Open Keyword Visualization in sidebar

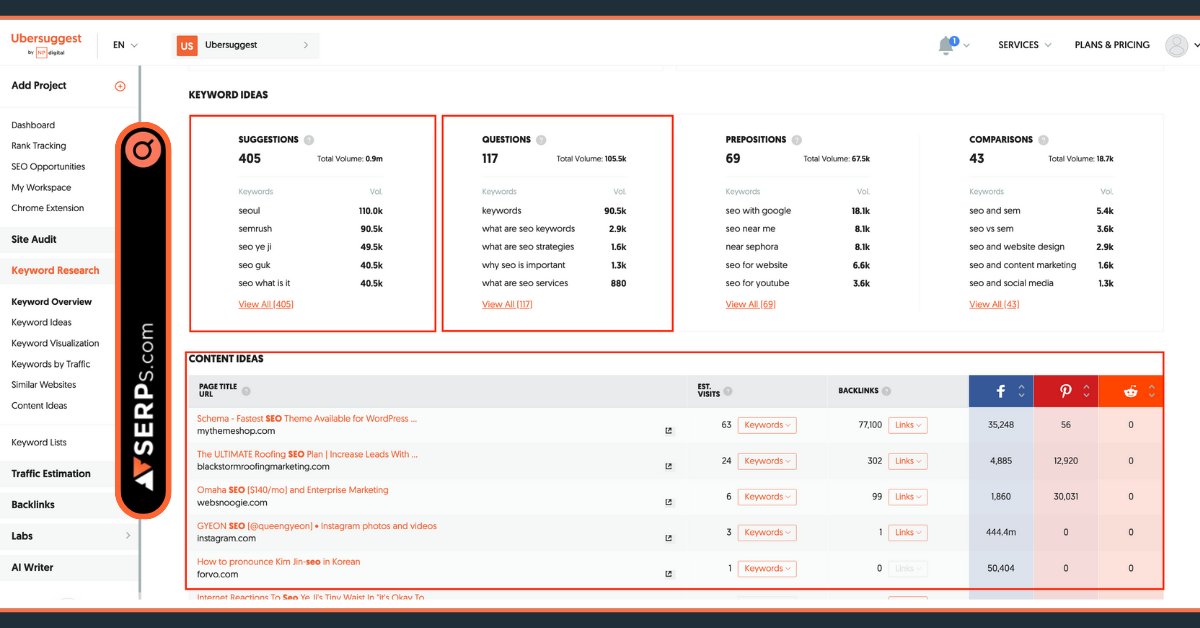click(x=56, y=343)
